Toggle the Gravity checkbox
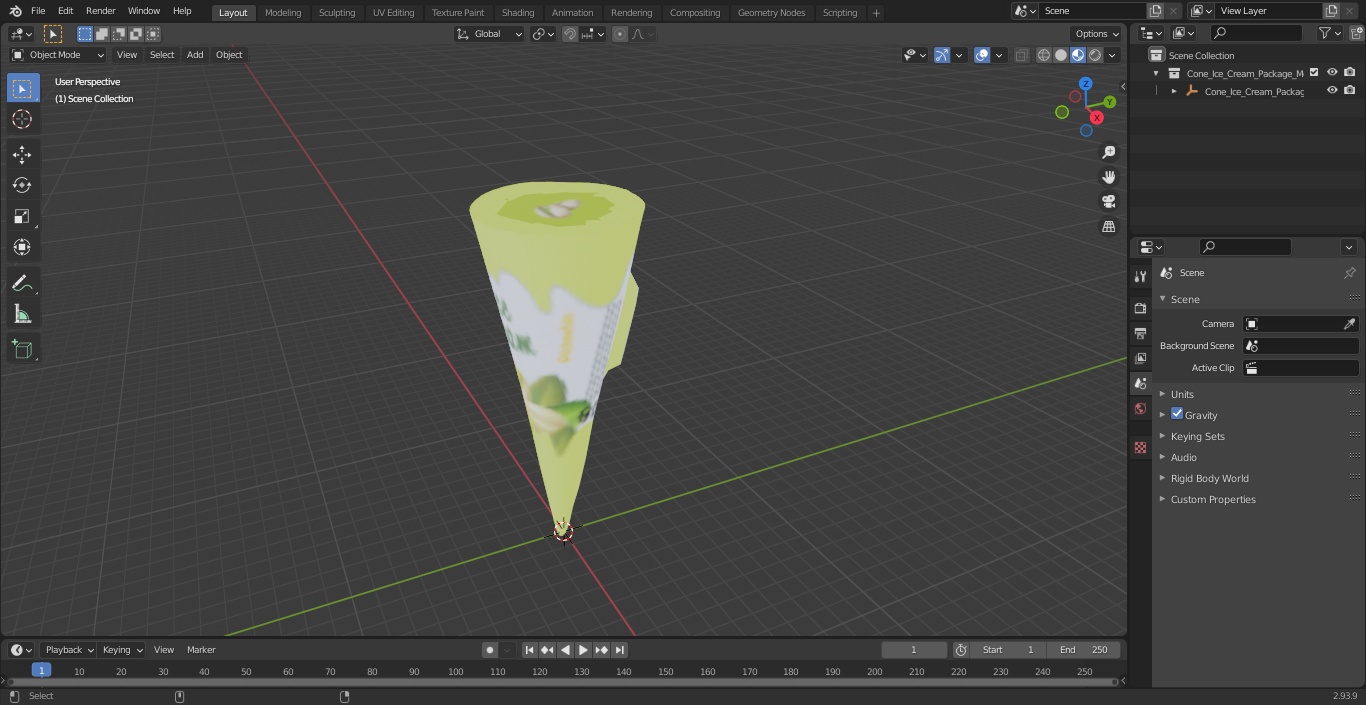The height and width of the screenshot is (705, 1366). [1177, 414]
